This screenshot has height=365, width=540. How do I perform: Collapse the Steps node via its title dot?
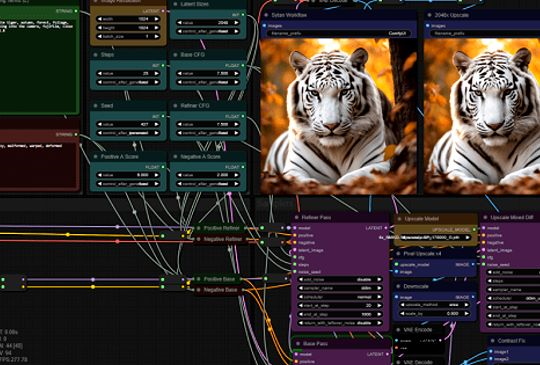(x=95, y=55)
